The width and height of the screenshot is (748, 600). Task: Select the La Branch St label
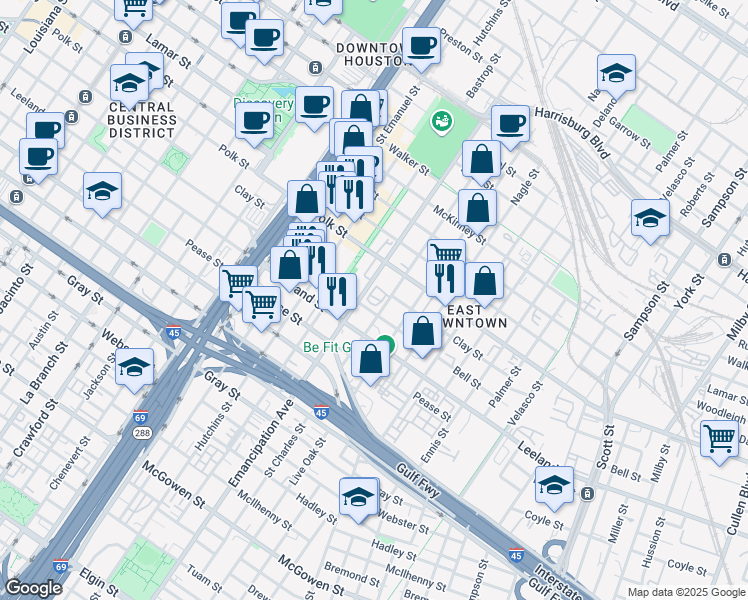pyautogui.click(x=44, y=373)
